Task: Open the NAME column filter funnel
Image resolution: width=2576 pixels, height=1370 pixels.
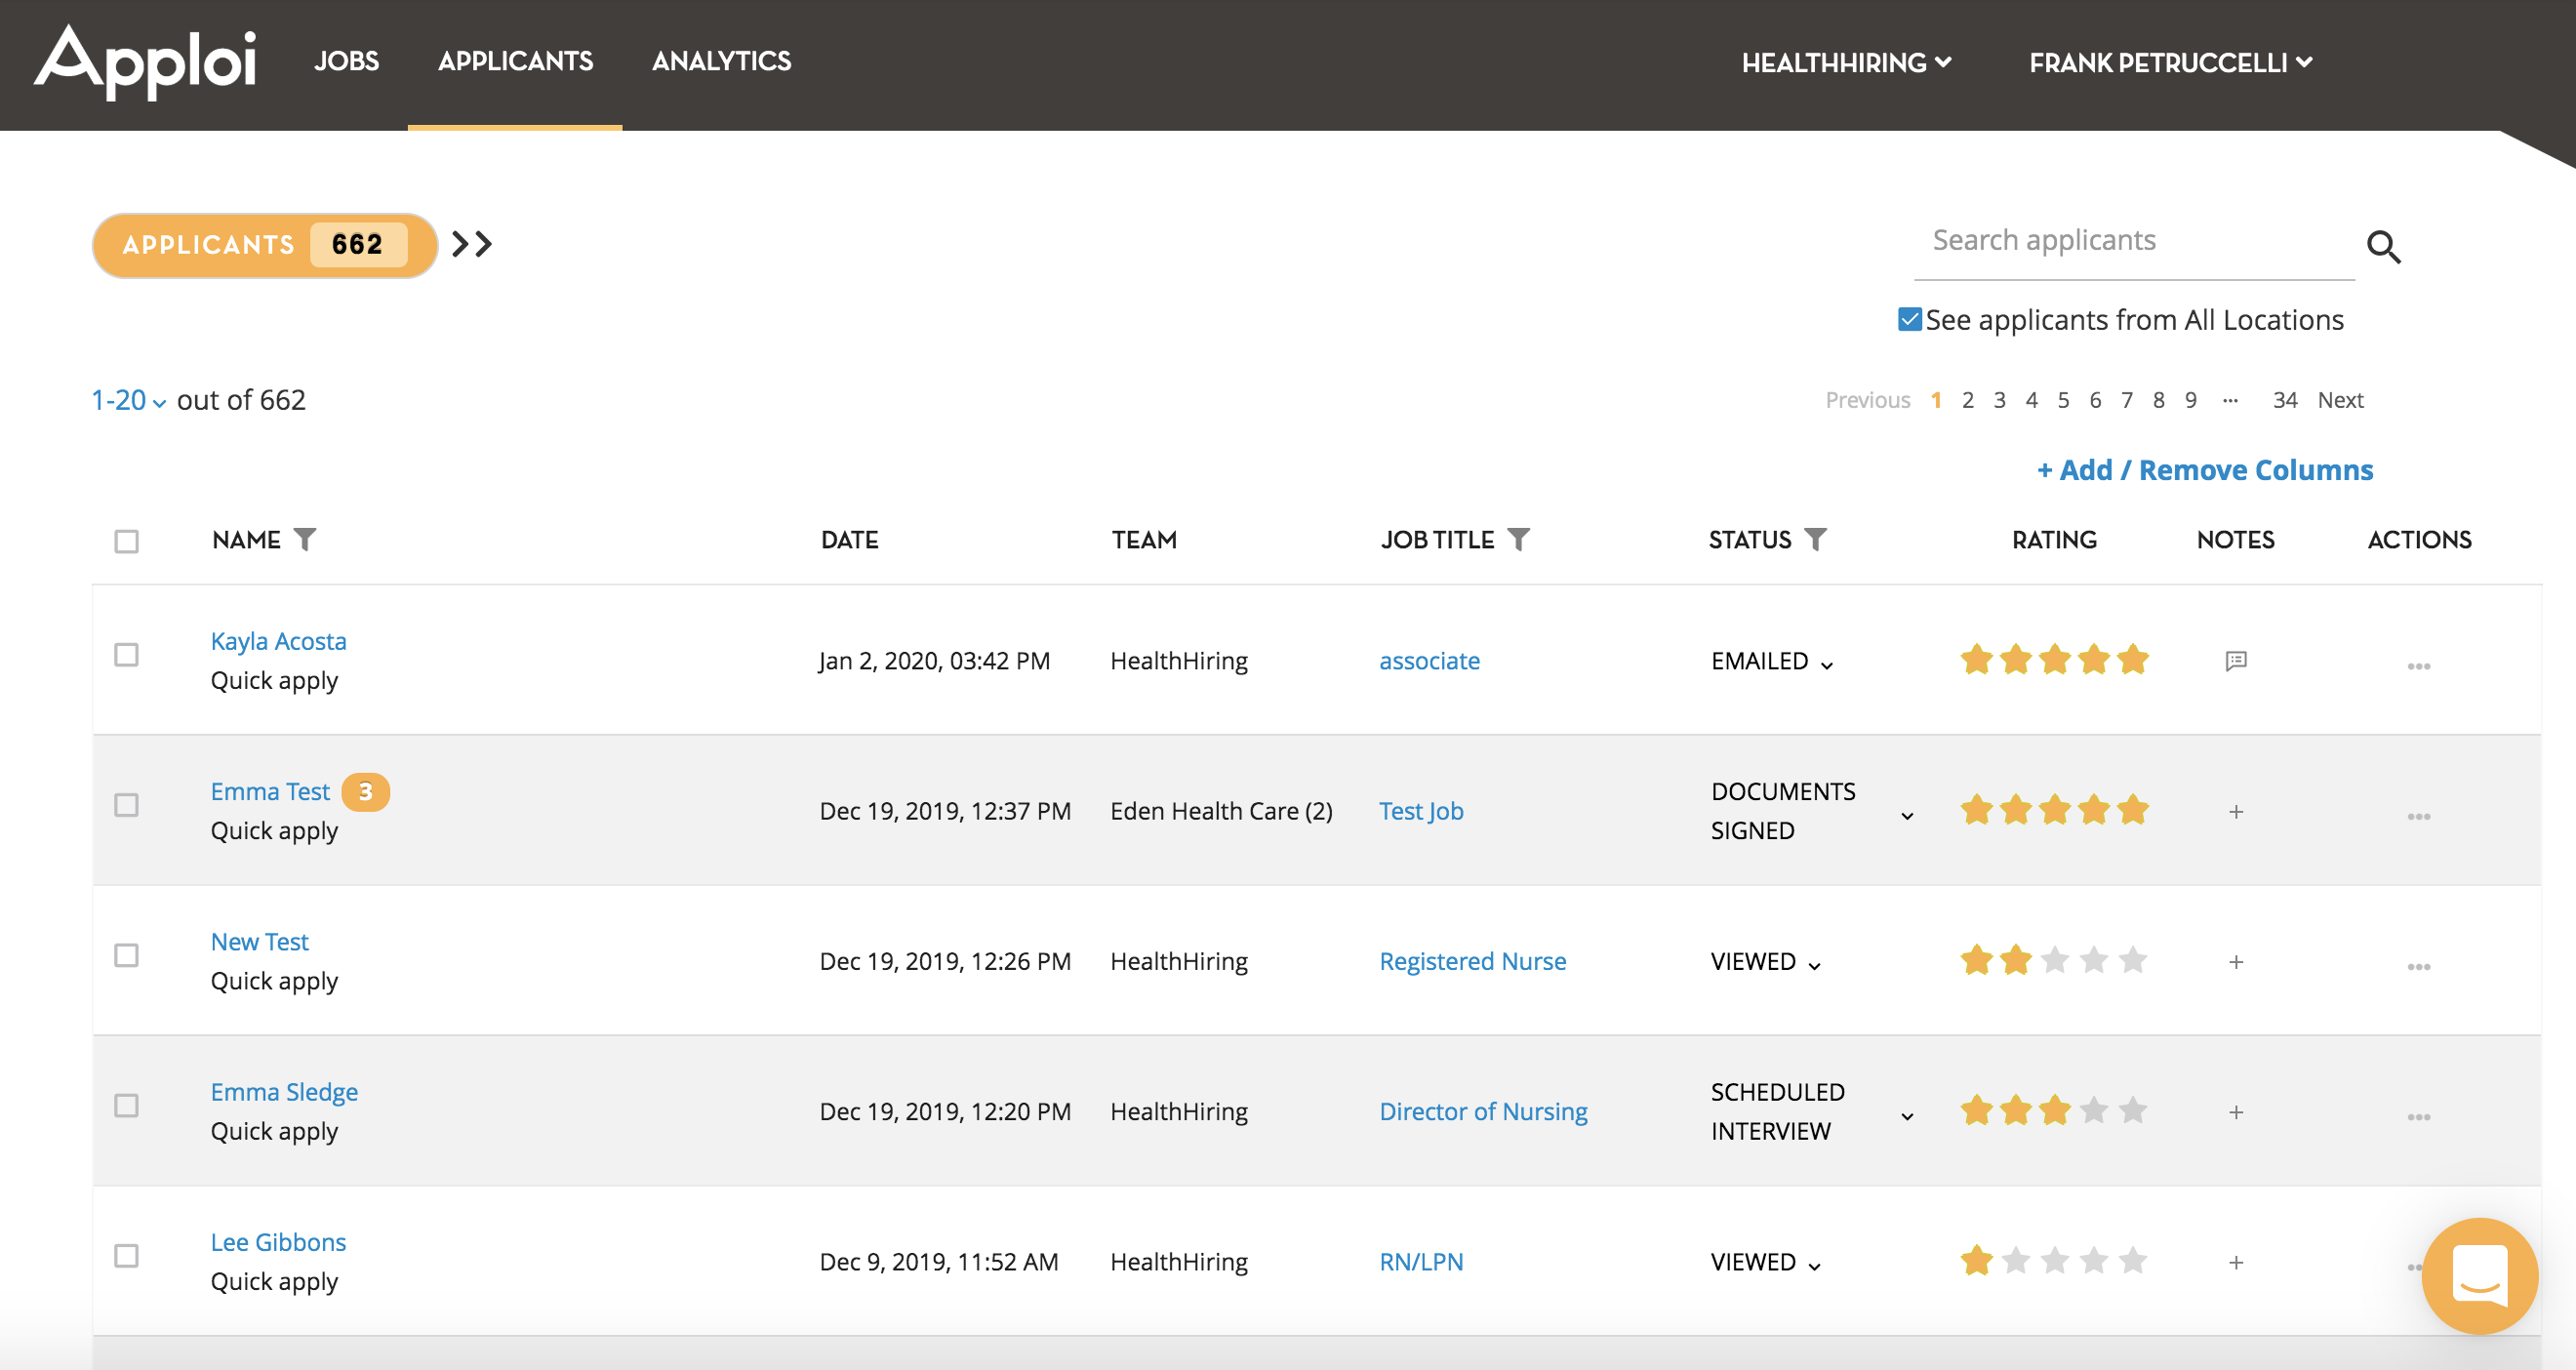Action: (x=305, y=539)
